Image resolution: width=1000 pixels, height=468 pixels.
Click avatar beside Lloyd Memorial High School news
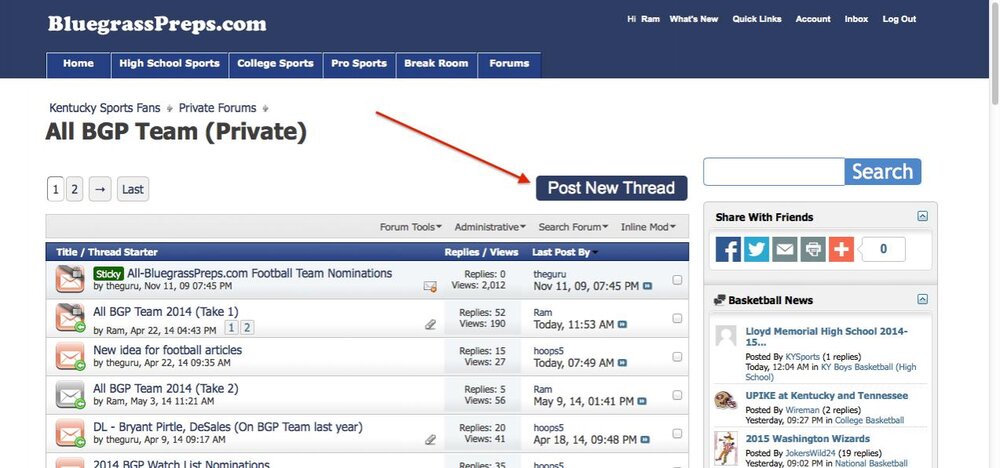(x=726, y=336)
